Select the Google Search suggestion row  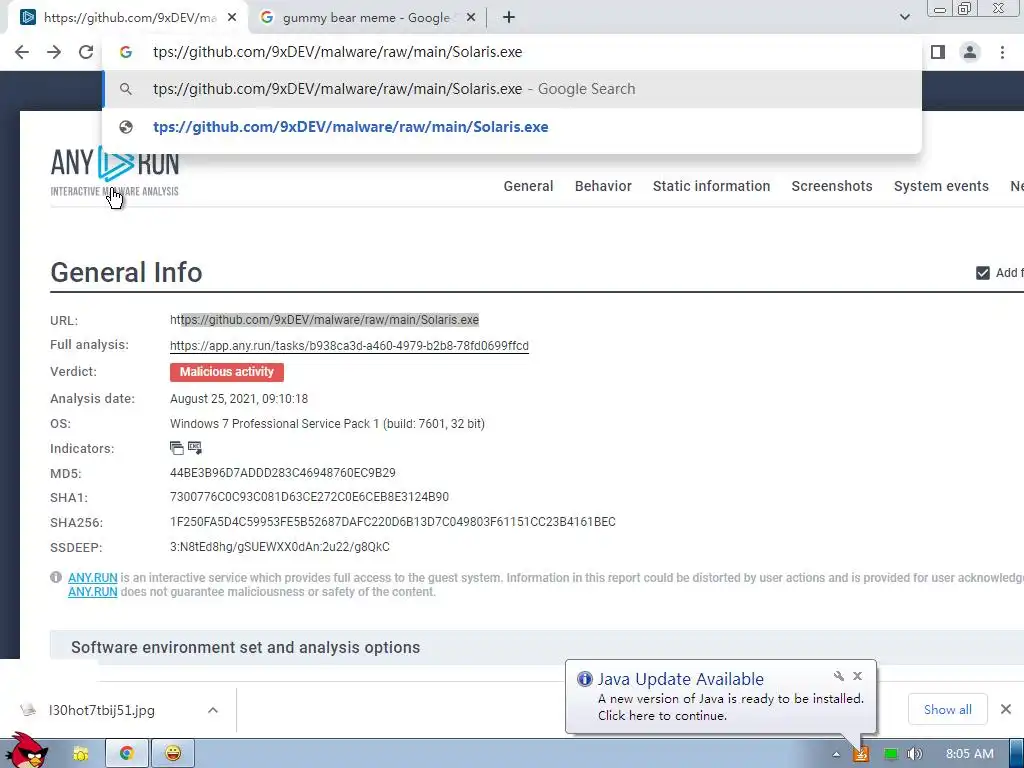tap(512, 89)
